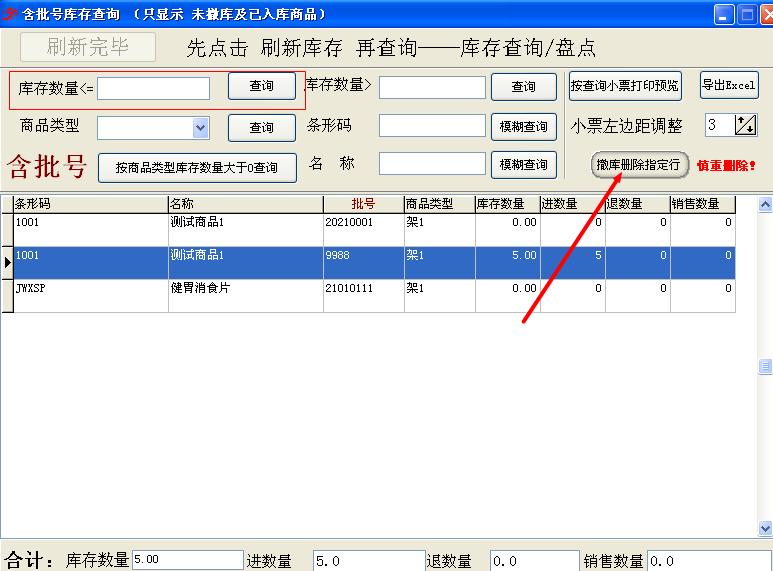The height and width of the screenshot is (571, 773).
Task: Click the 库存数量 column header
Action: tap(508, 204)
